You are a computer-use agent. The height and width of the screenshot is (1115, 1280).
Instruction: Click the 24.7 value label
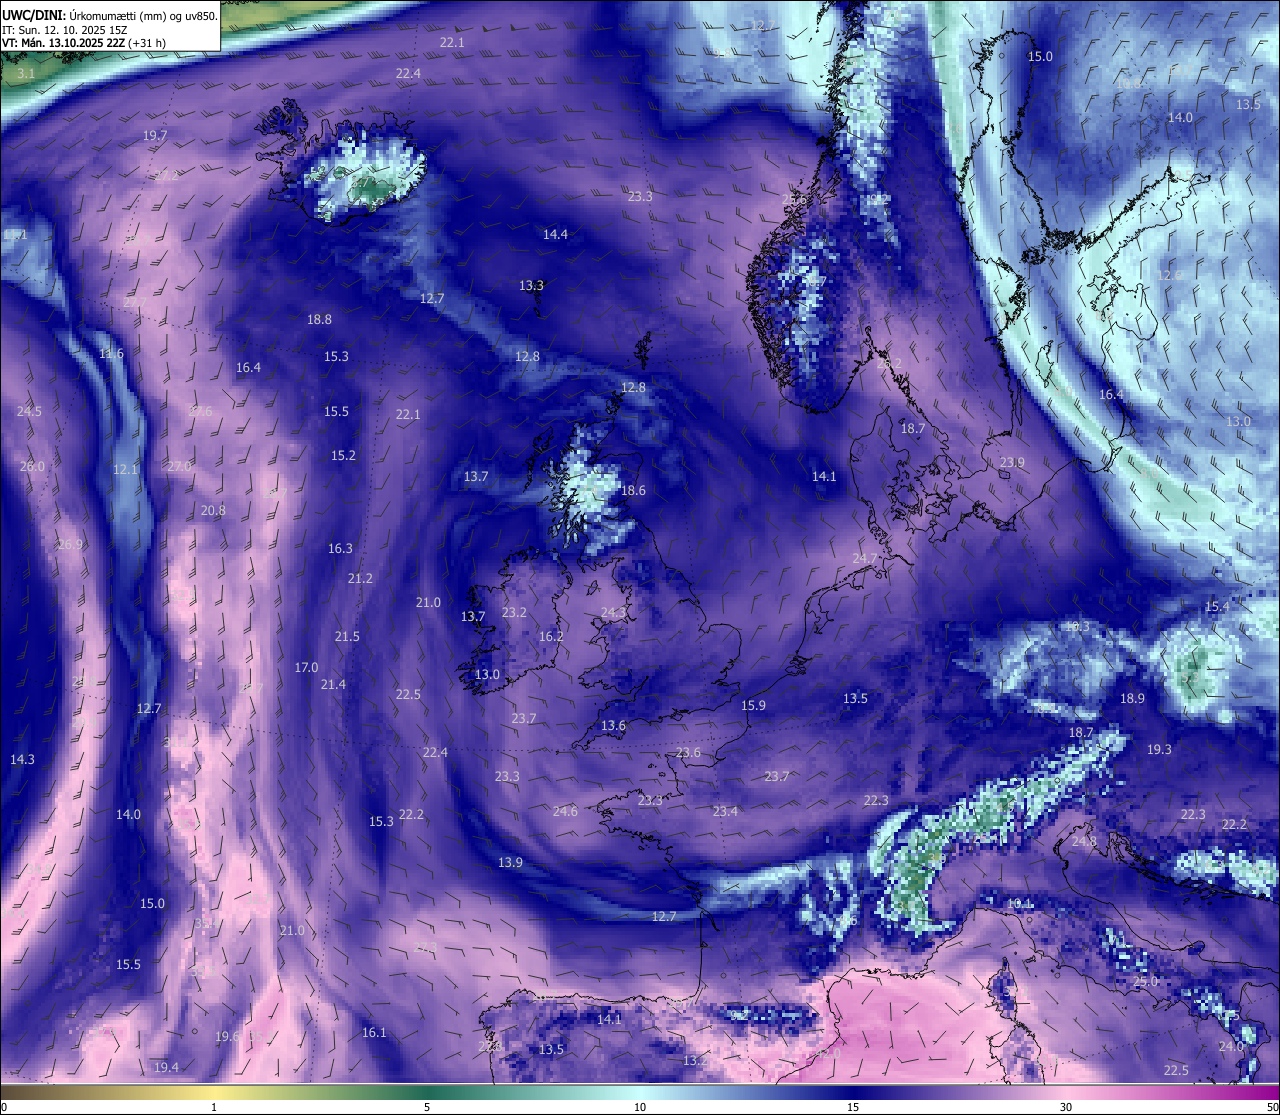point(864,558)
